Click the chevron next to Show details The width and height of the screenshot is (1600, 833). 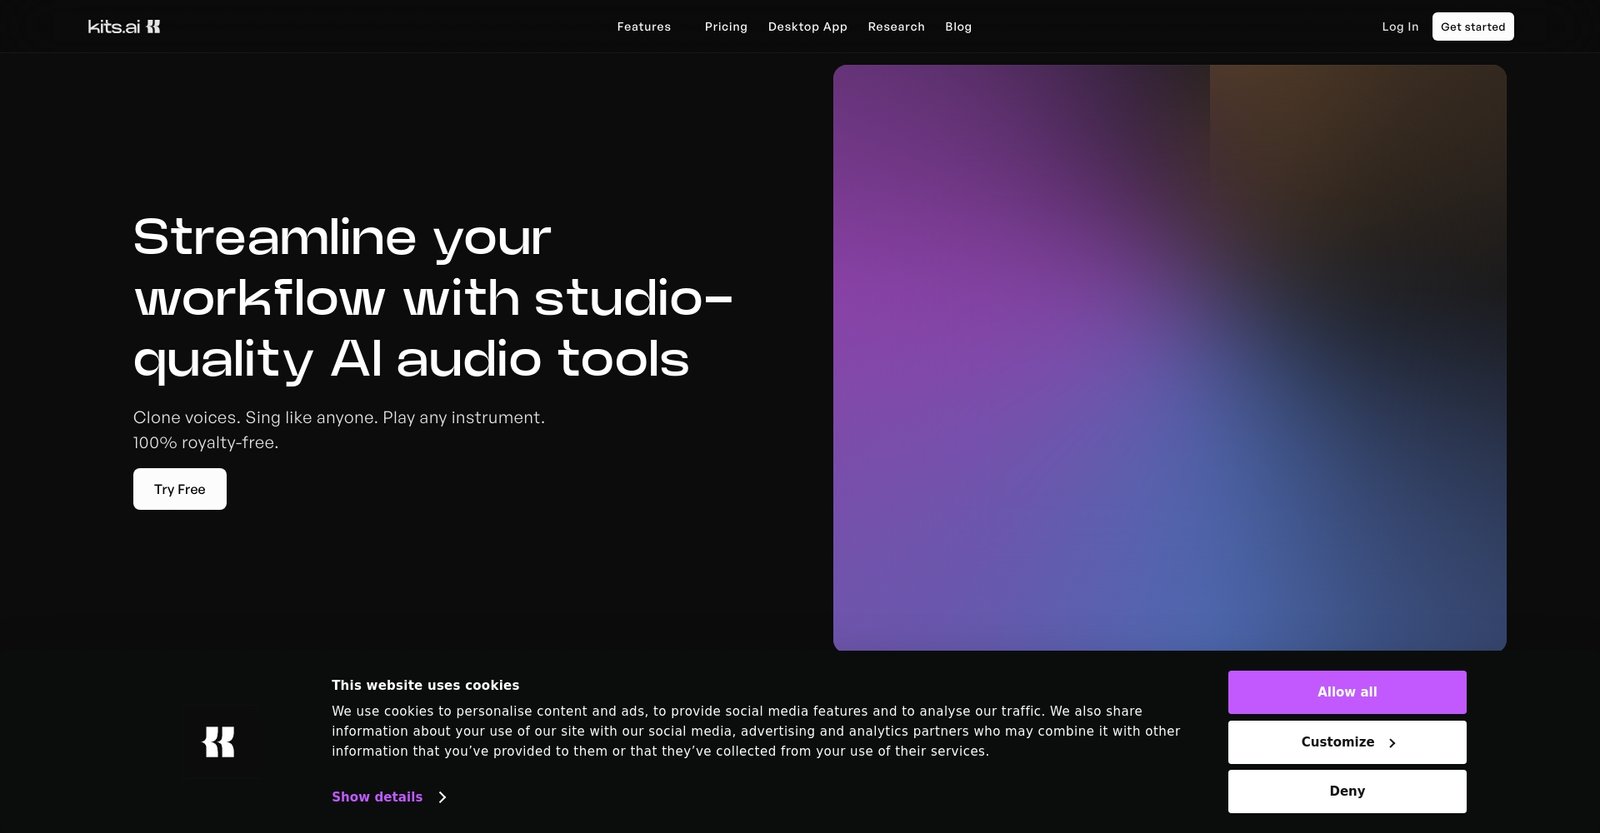pos(442,797)
